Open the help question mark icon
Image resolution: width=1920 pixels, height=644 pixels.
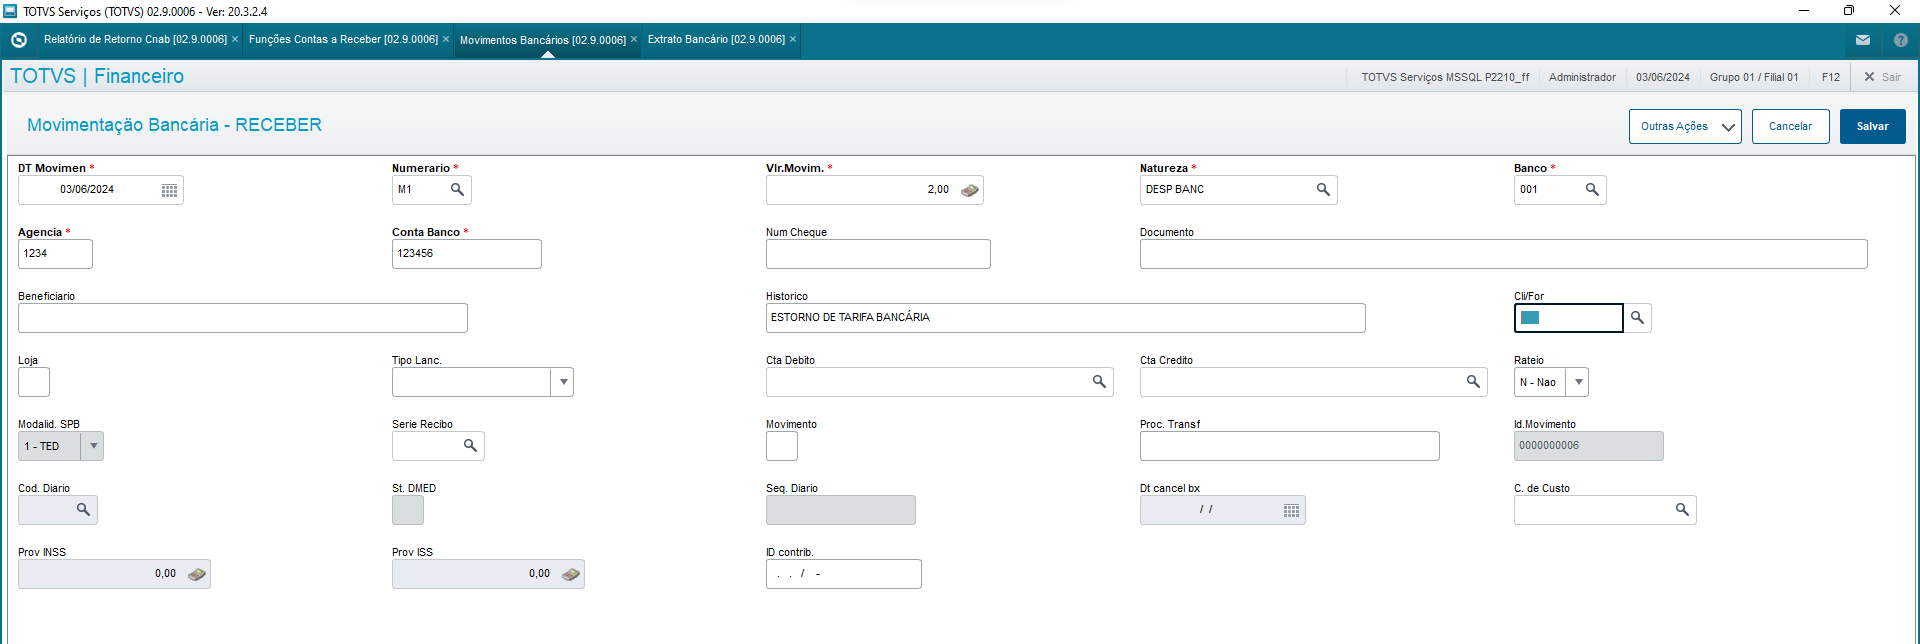(x=1900, y=40)
